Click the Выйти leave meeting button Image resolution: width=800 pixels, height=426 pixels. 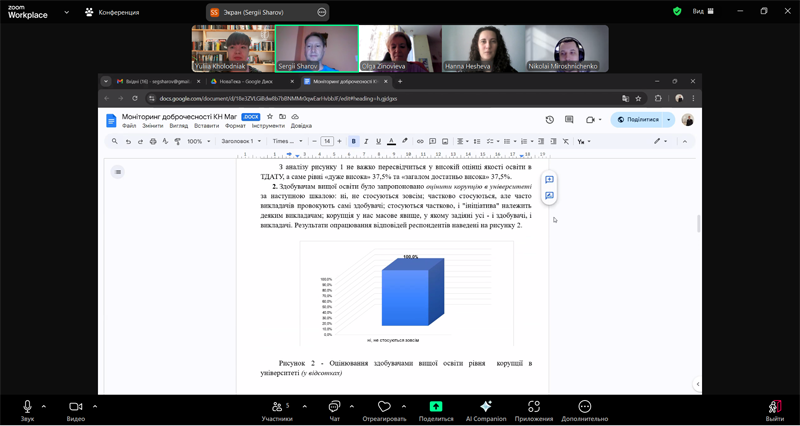pos(774,407)
